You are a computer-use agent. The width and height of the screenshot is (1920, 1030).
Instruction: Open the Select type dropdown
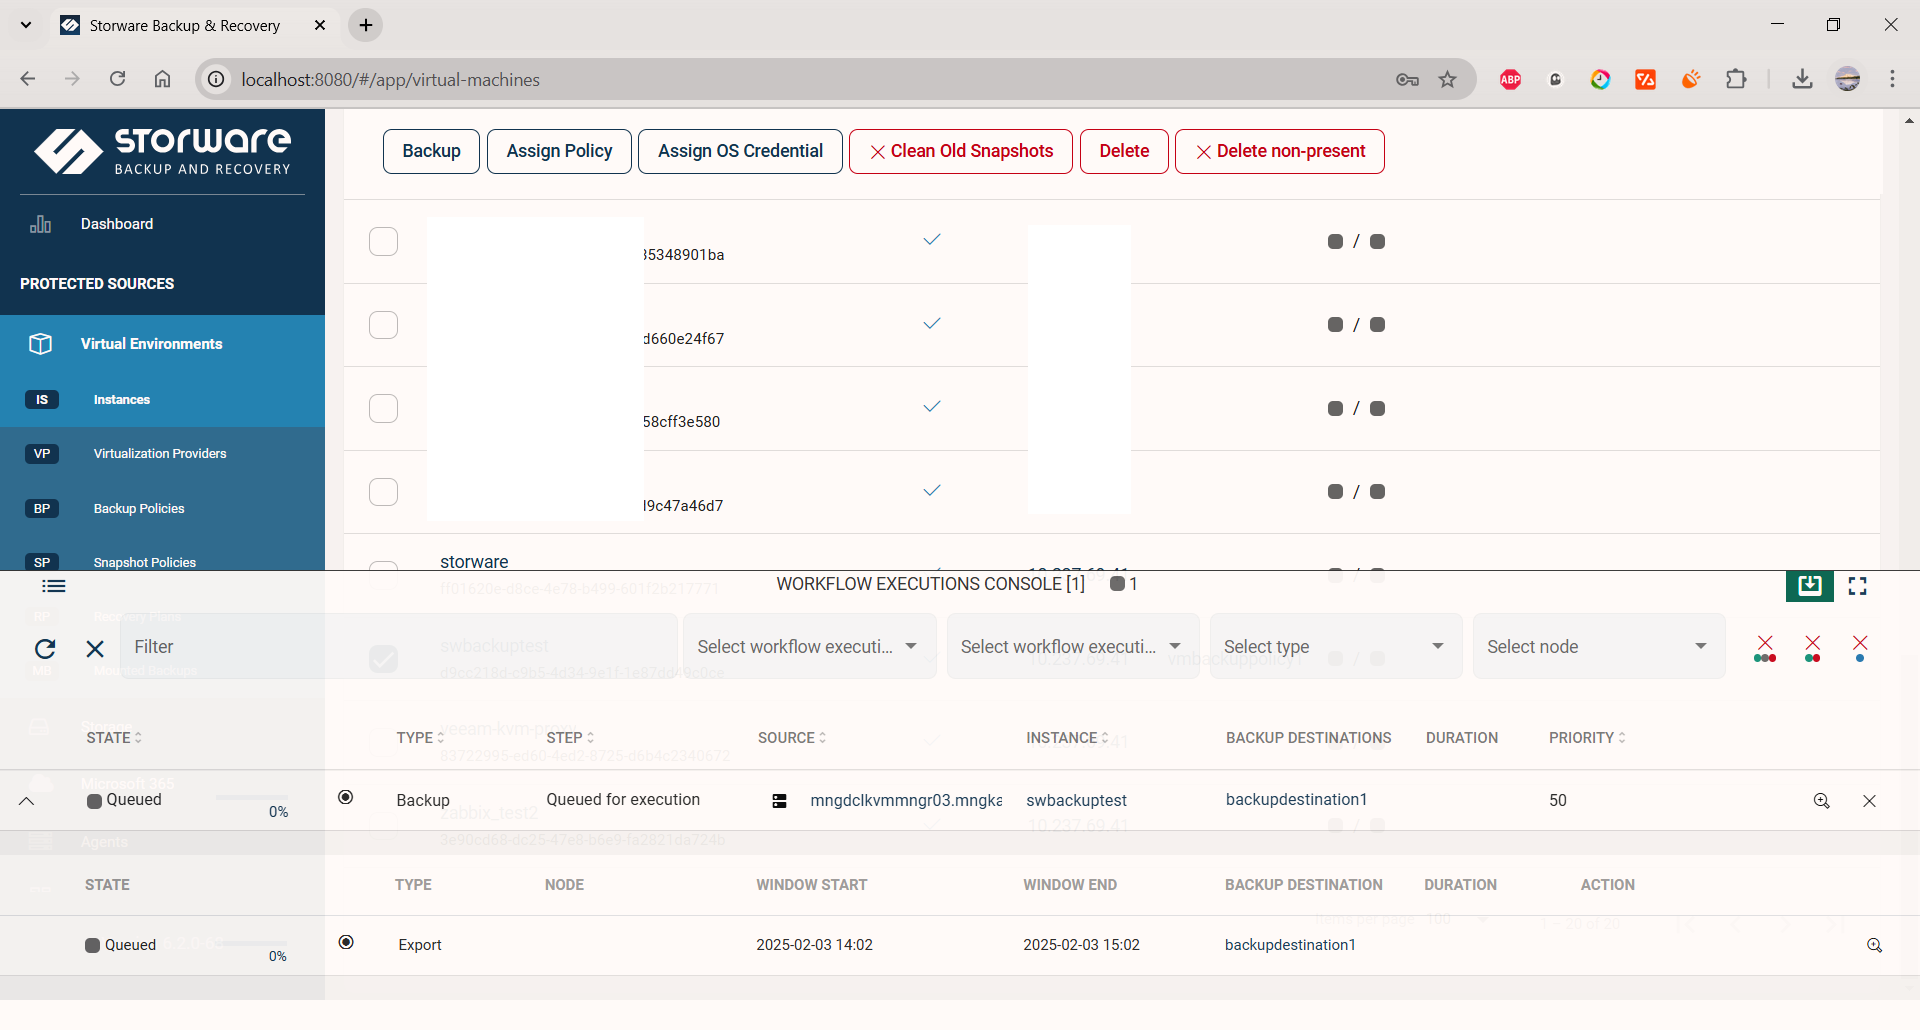1335,647
